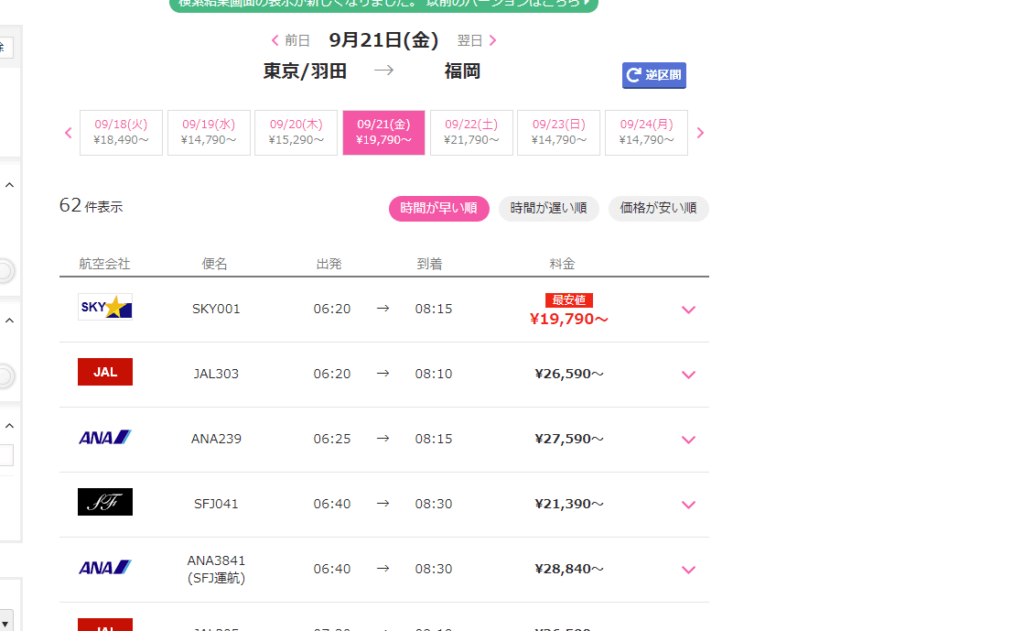The height and width of the screenshot is (631, 1024).
Task: Expand the JAL303 flight details chevron
Action: 688,375
